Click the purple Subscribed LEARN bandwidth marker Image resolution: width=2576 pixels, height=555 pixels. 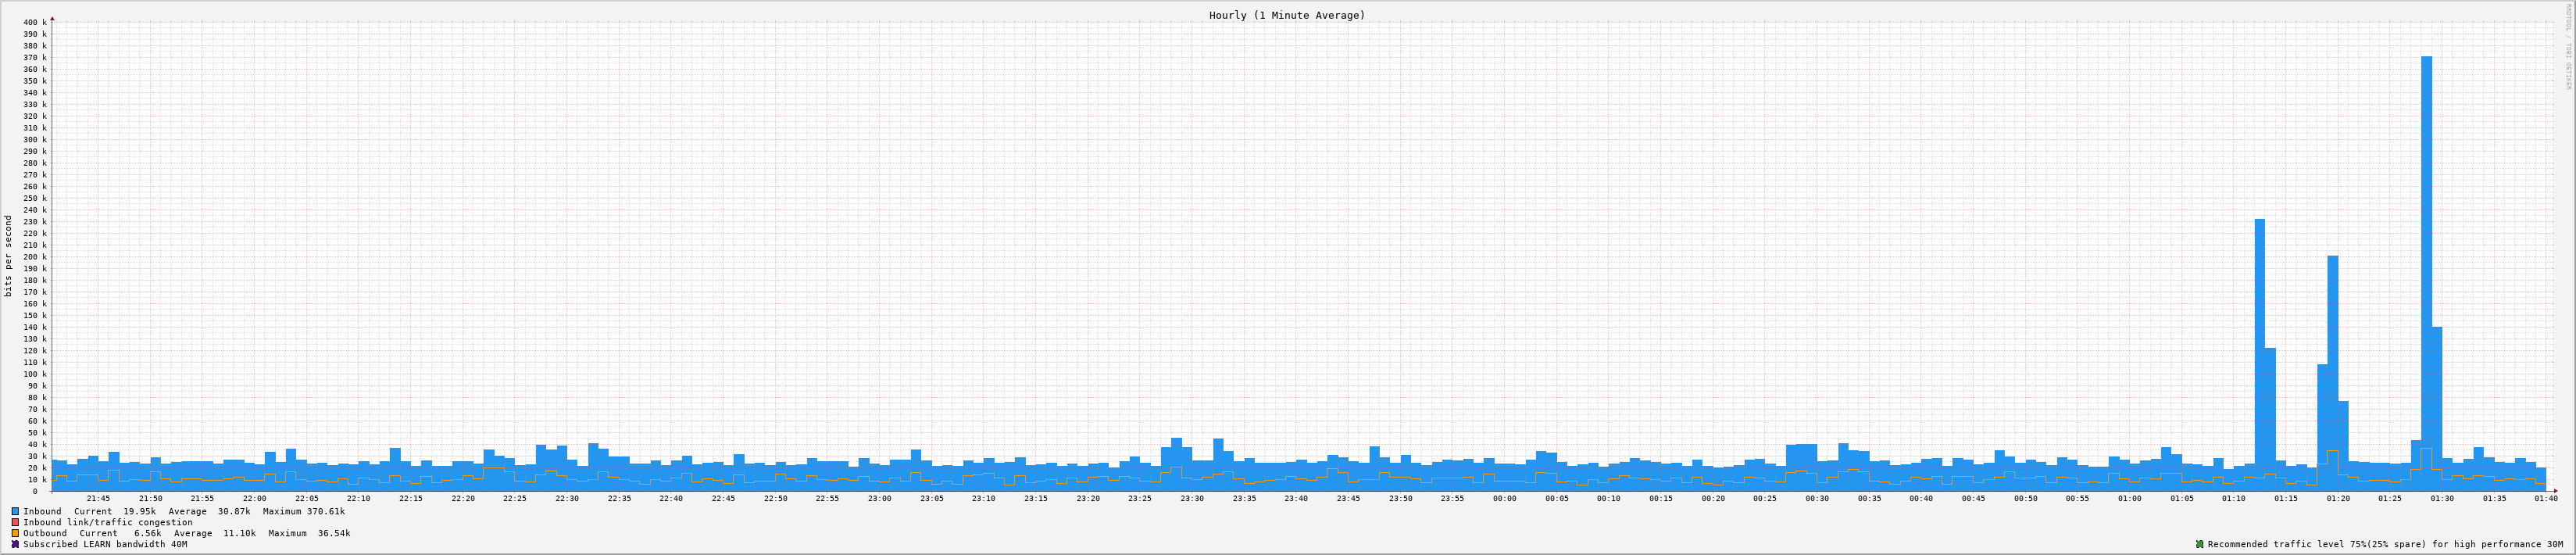15,544
